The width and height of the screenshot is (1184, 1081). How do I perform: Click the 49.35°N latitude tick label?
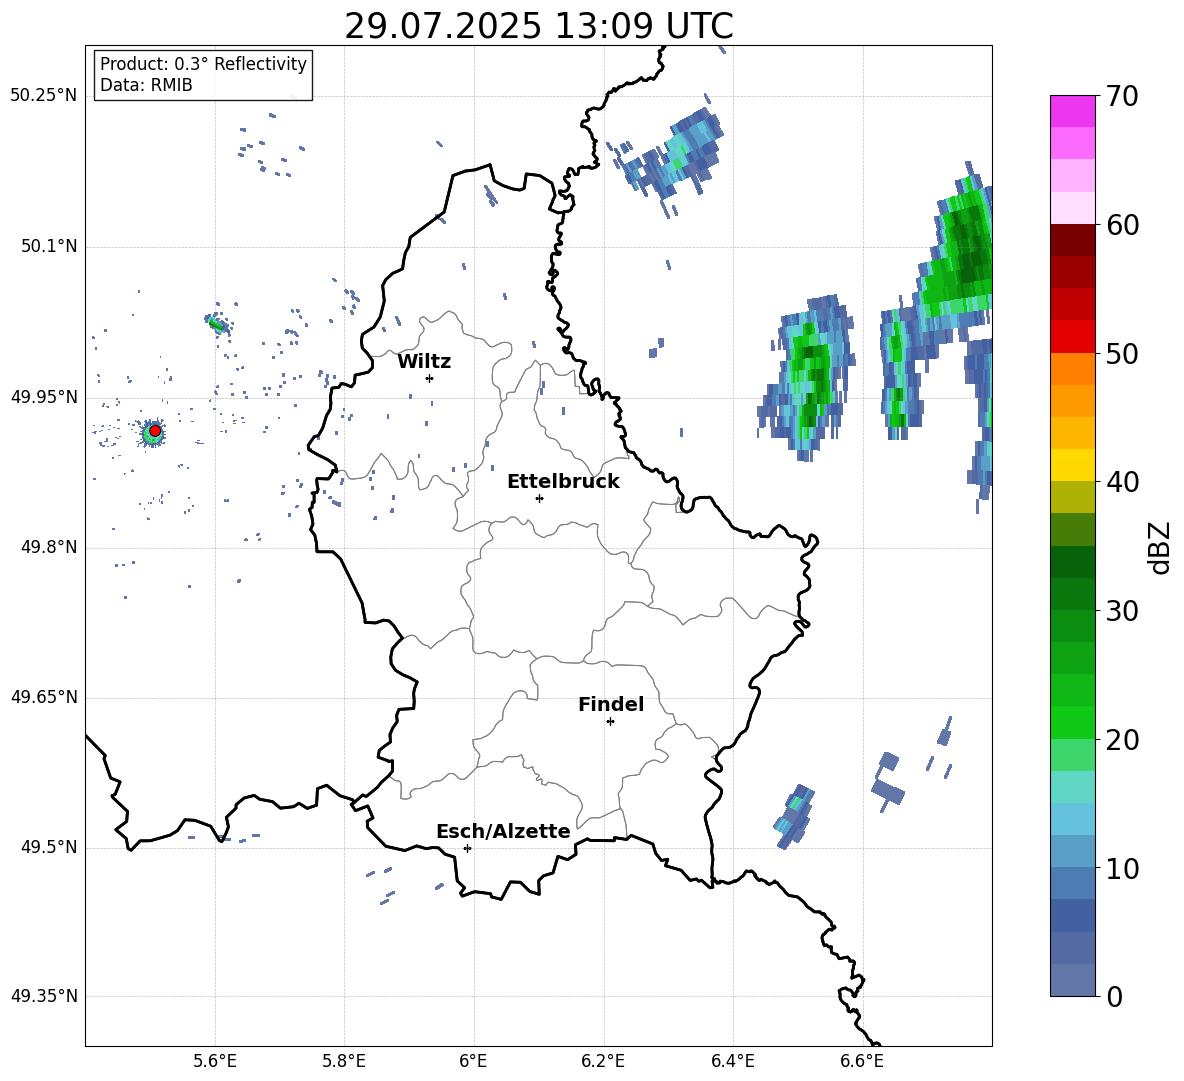coord(44,996)
